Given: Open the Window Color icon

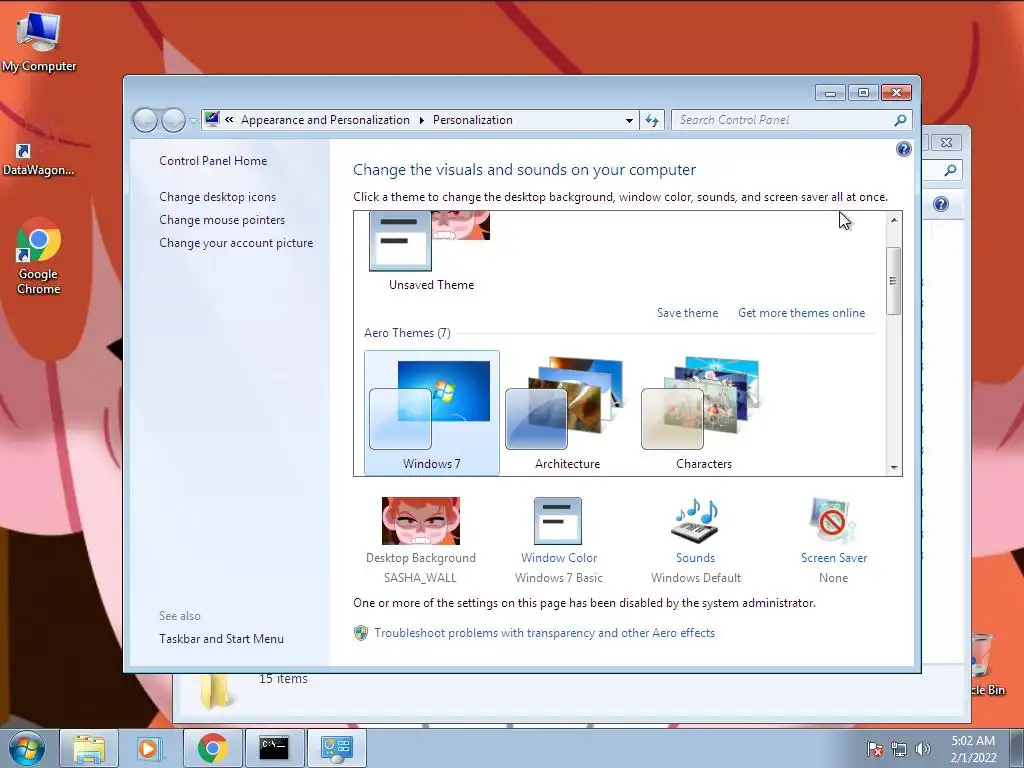Looking at the screenshot, I should tap(558, 520).
